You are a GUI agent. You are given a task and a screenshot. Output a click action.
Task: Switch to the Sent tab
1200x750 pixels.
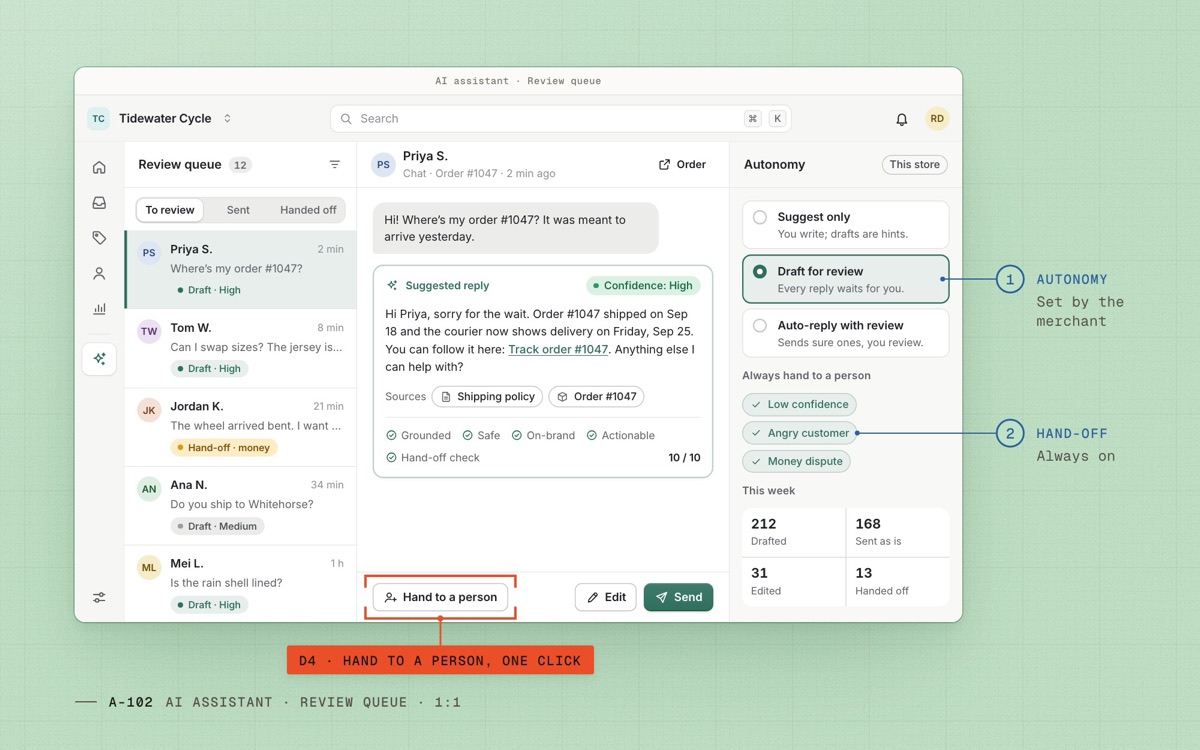coord(238,210)
